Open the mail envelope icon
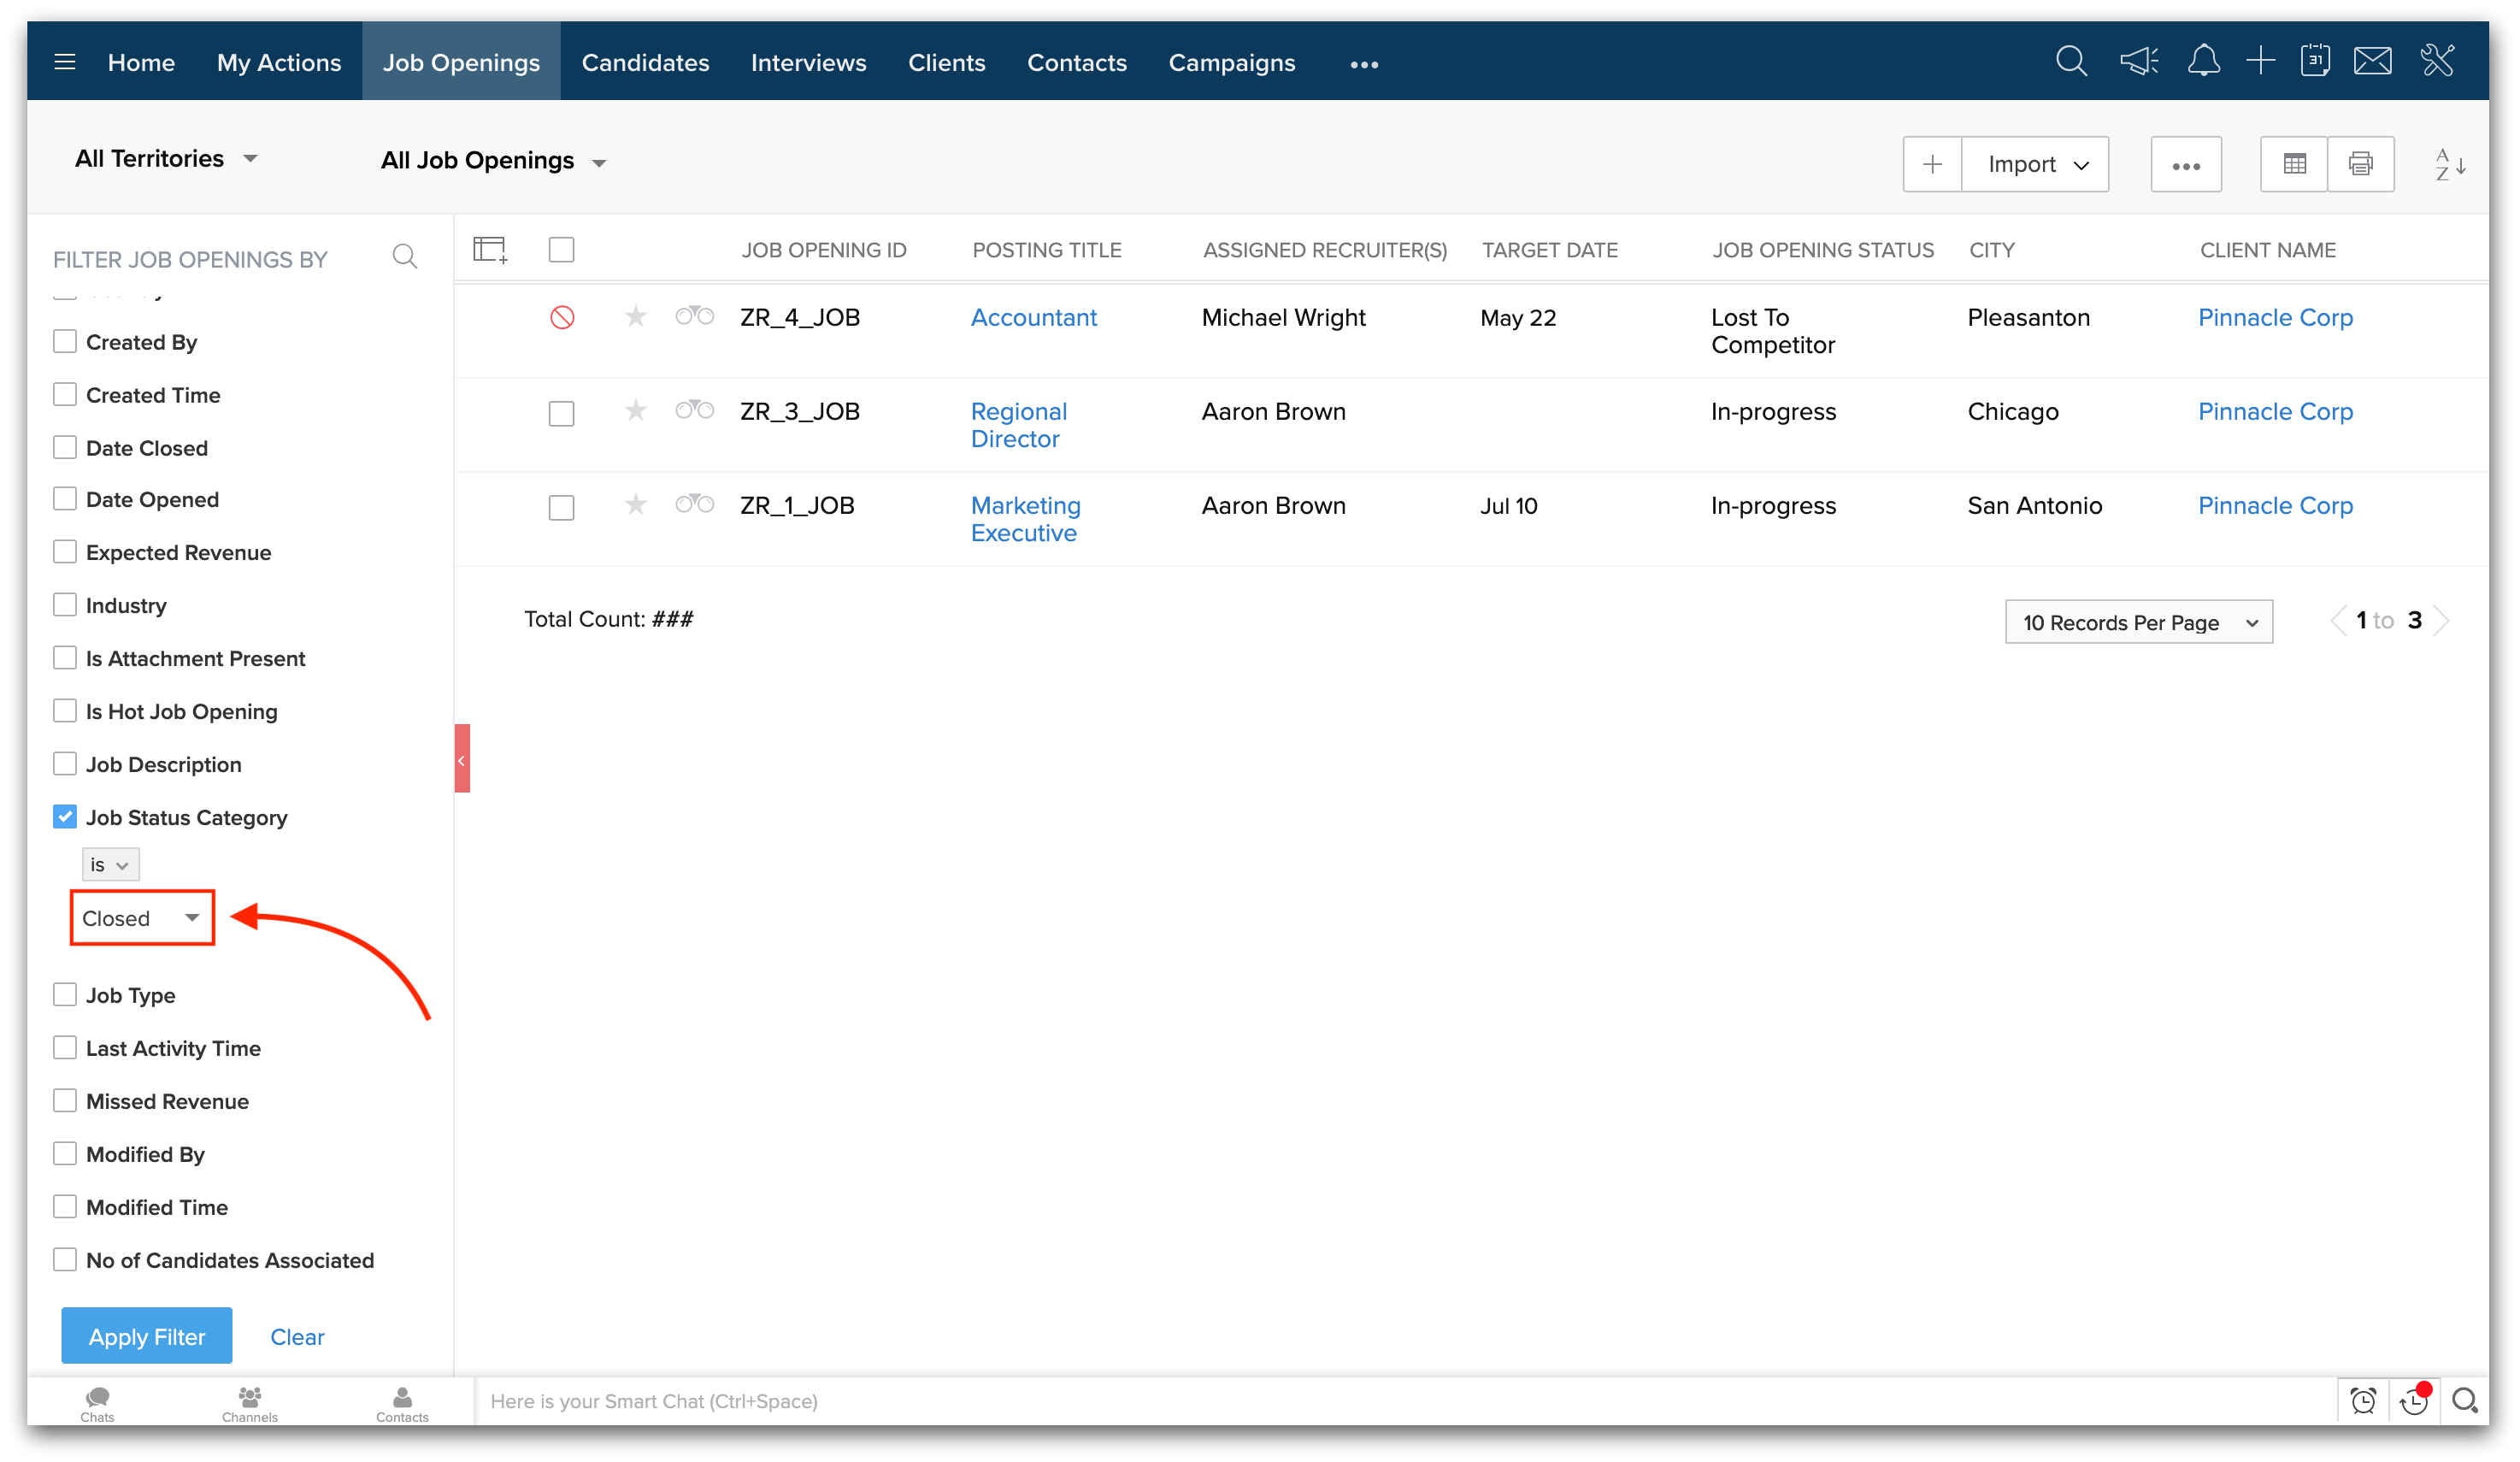 (x=2372, y=62)
